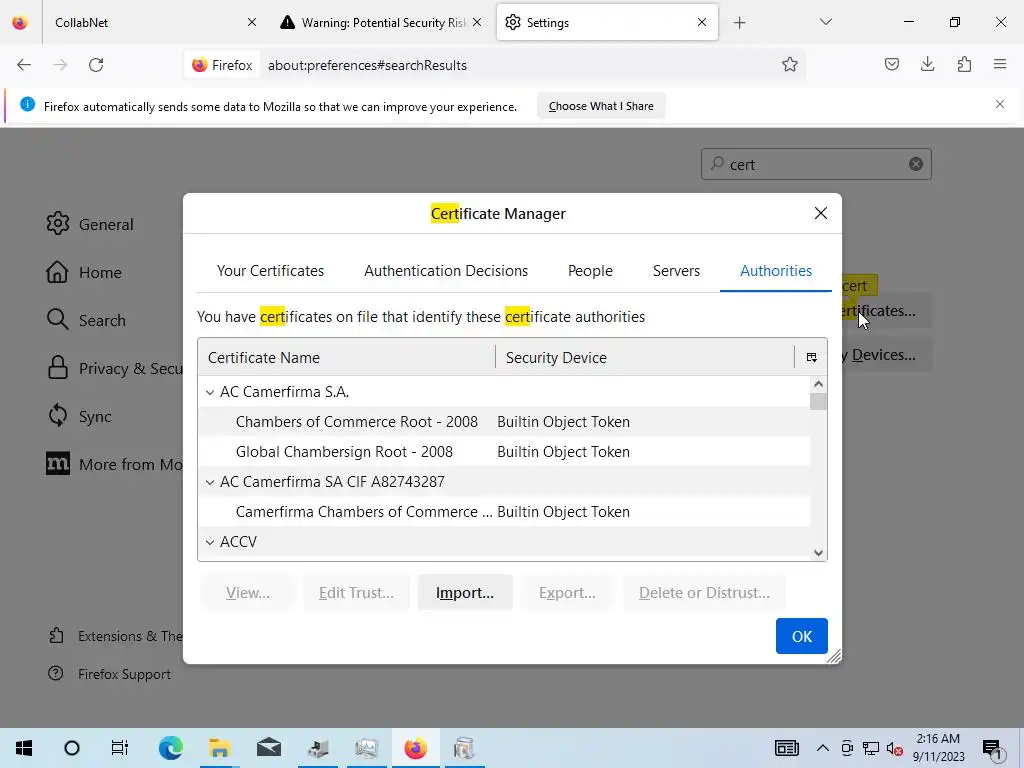Open the notification center on the taskbar
The width and height of the screenshot is (1024, 768).
(992, 748)
